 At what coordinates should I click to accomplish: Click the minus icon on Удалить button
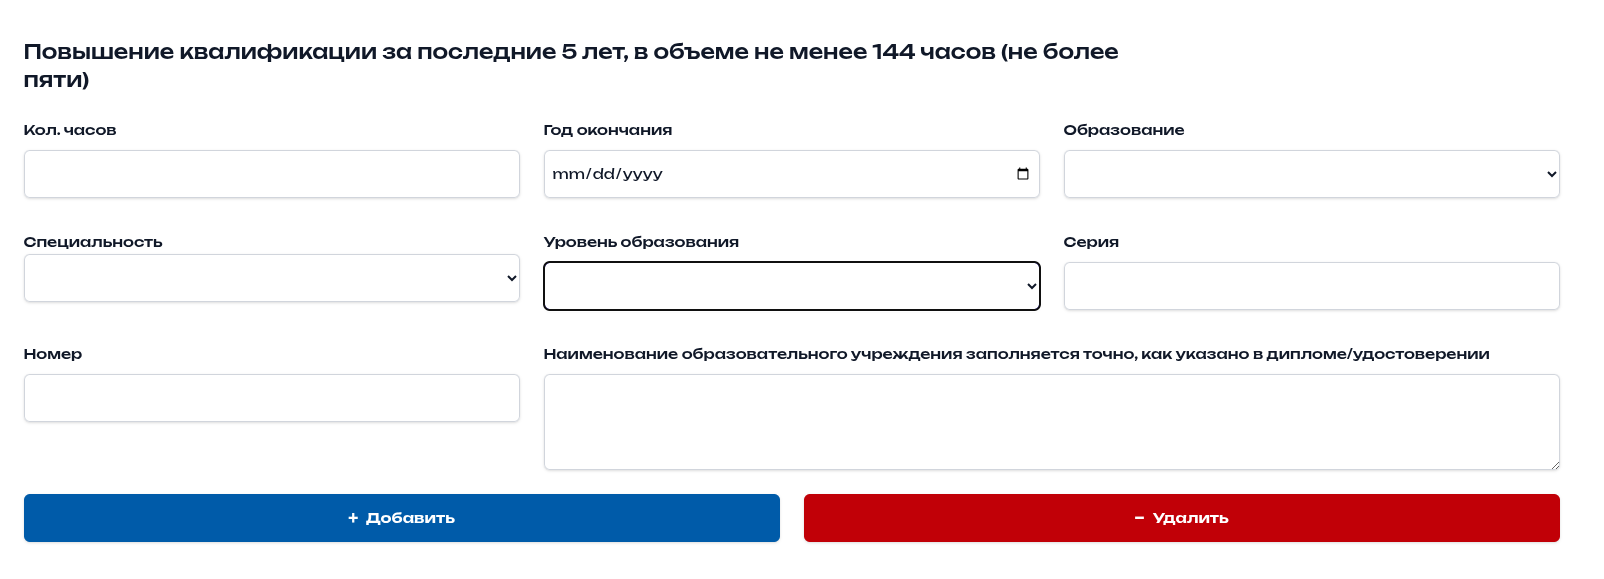(x=1139, y=518)
